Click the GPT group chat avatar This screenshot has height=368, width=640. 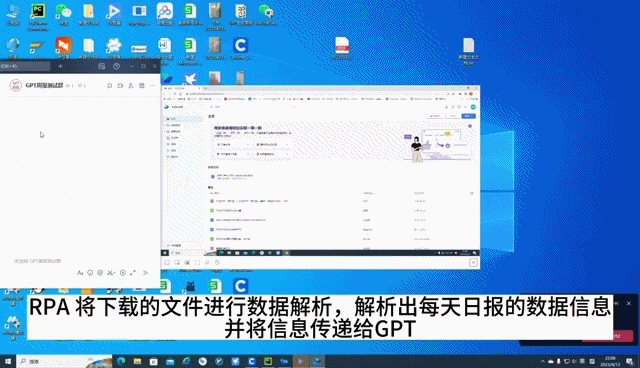[x=16, y=85]
